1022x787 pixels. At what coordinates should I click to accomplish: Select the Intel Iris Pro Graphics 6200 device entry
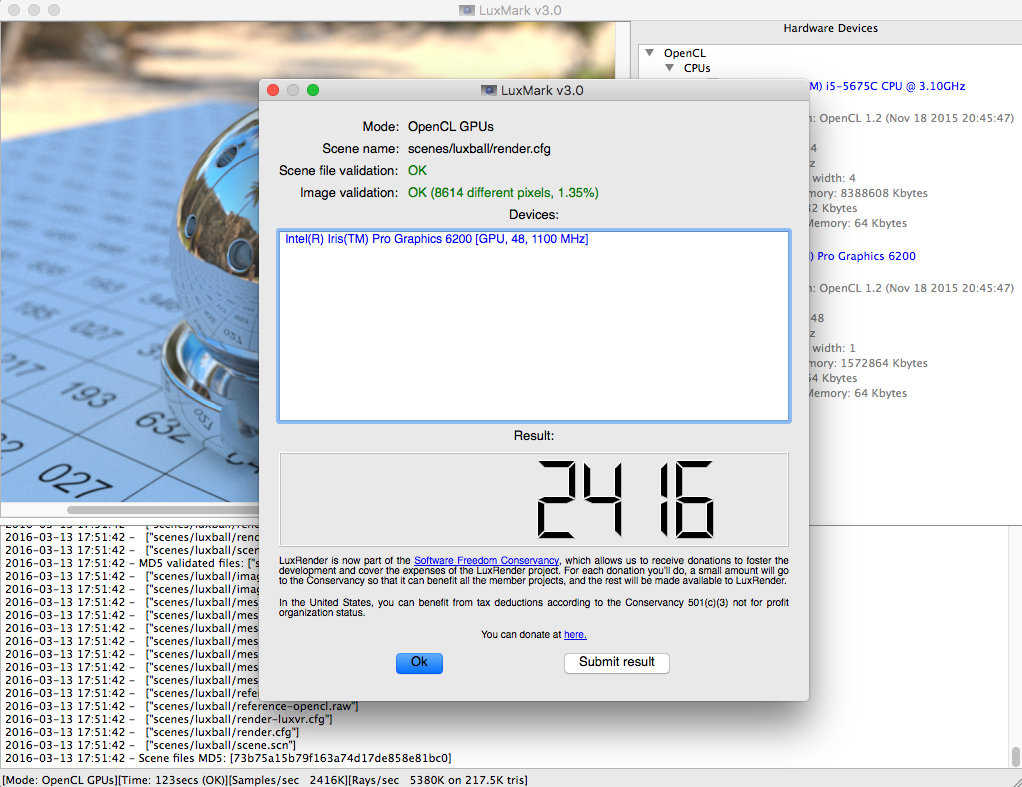(437, 239)
